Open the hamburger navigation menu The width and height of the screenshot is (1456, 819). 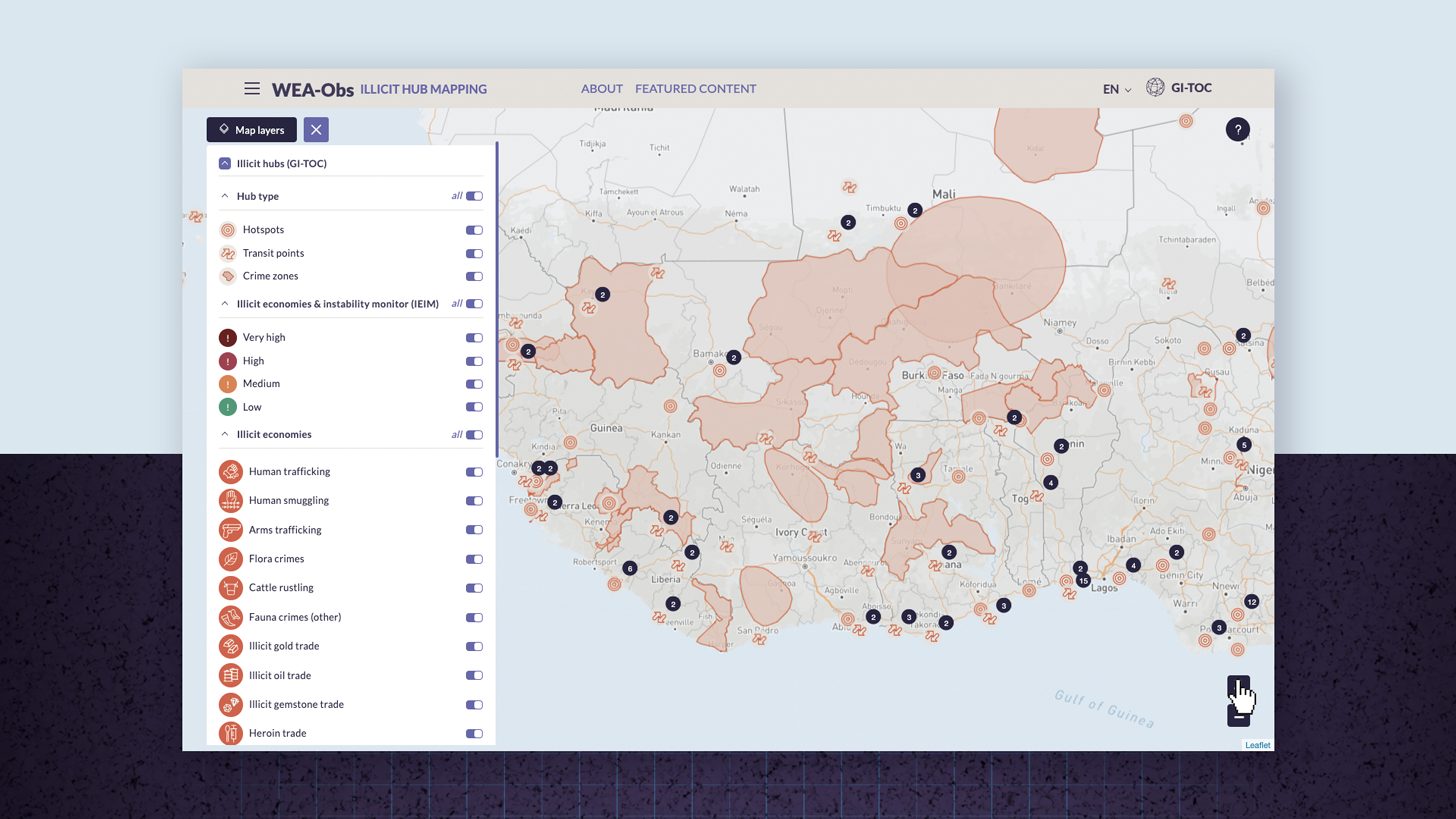coord(252,89)
